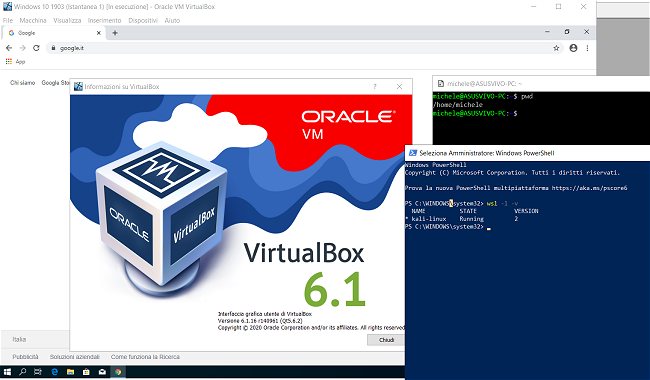This screenshot has width=650, height=380.
Task: Open the File menu in VirtualBox
Action: click(x=8, y=20)
